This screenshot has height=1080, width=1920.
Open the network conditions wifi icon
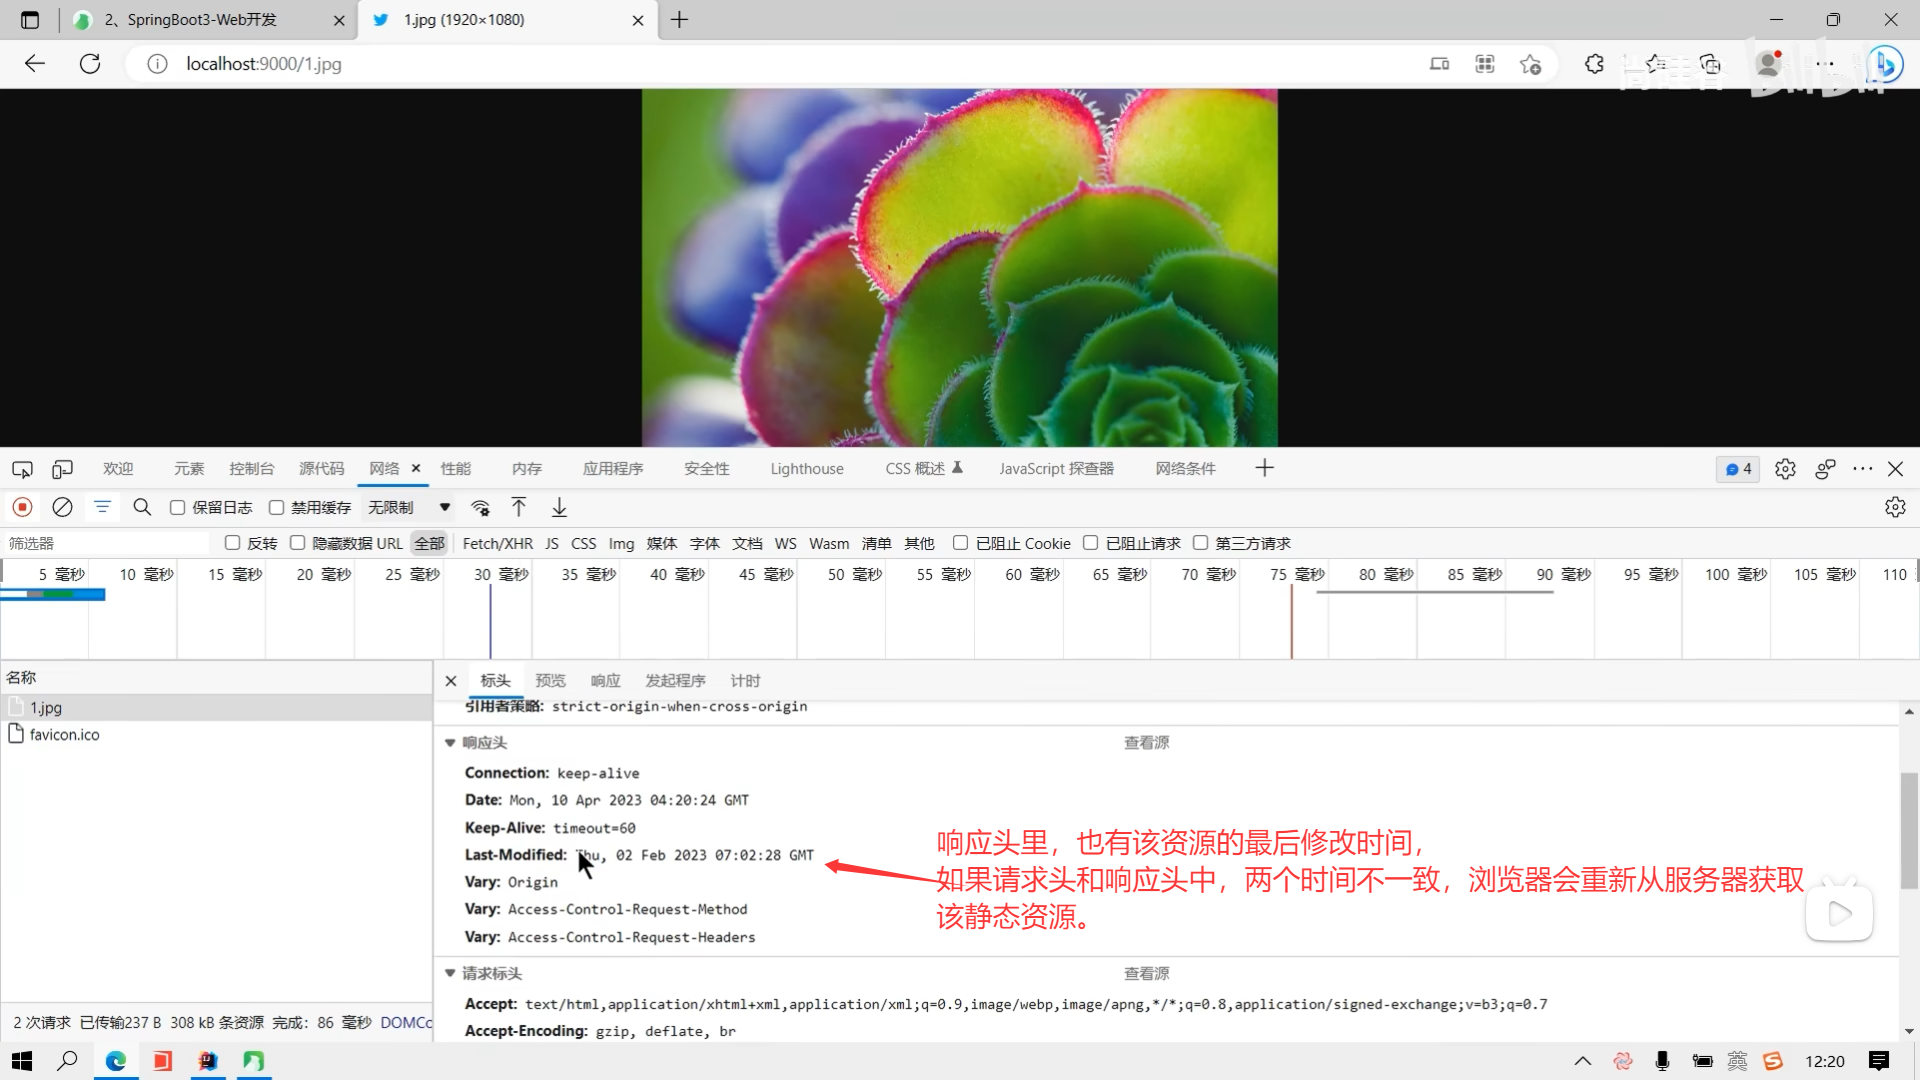481,507
